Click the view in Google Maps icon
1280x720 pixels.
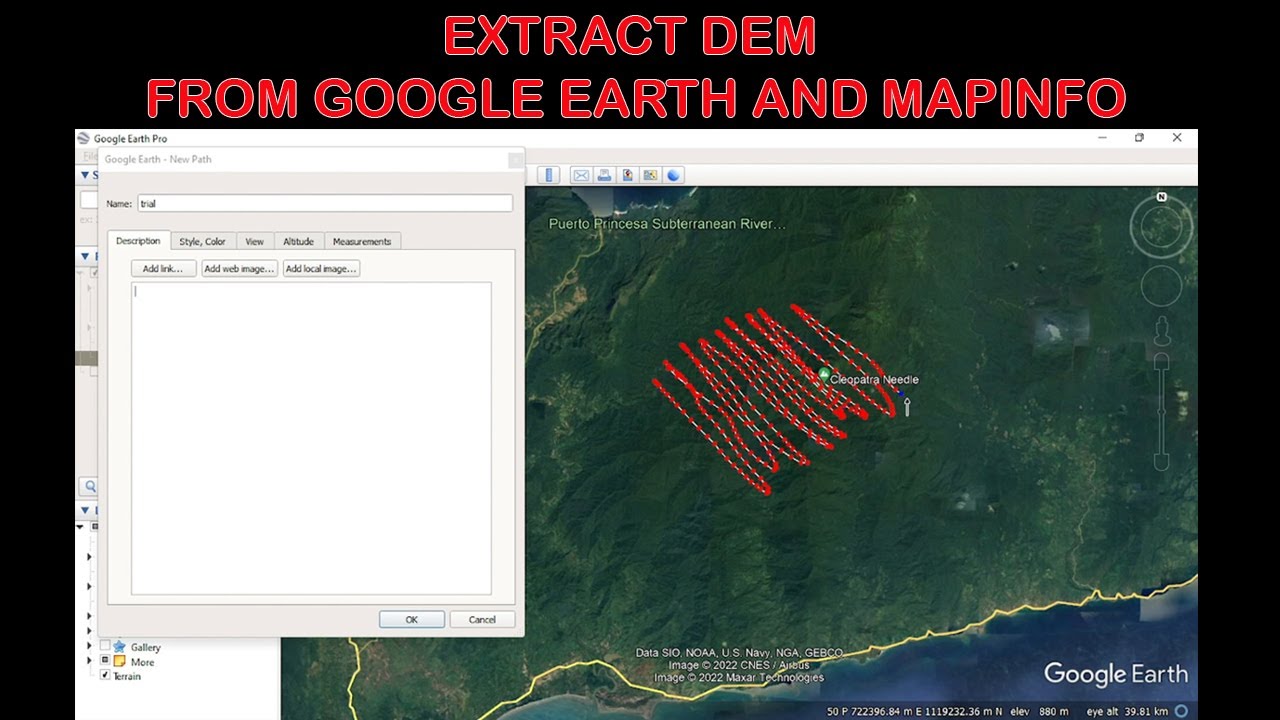(x=650, y=175)
